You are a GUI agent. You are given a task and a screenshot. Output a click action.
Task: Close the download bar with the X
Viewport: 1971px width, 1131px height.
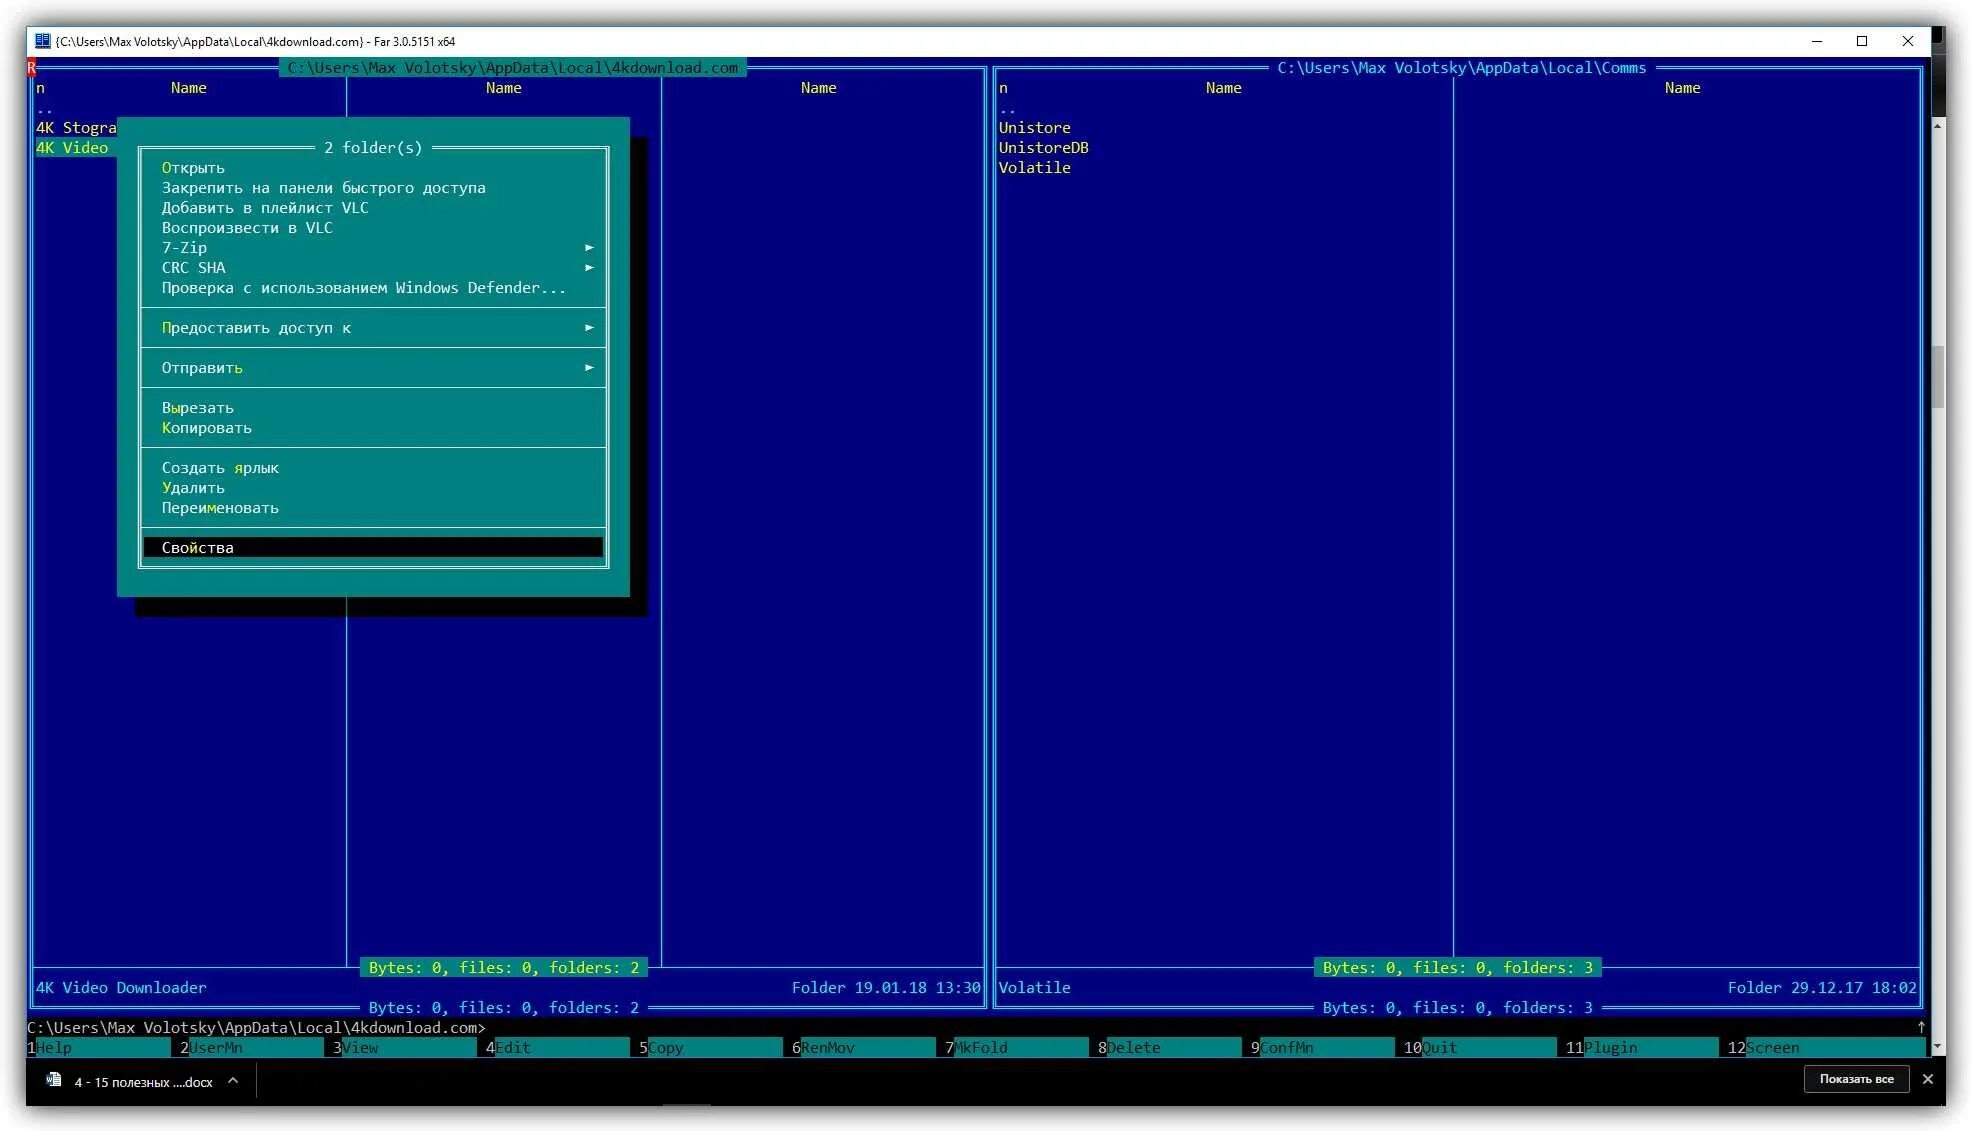(x=1928, y=1079)
